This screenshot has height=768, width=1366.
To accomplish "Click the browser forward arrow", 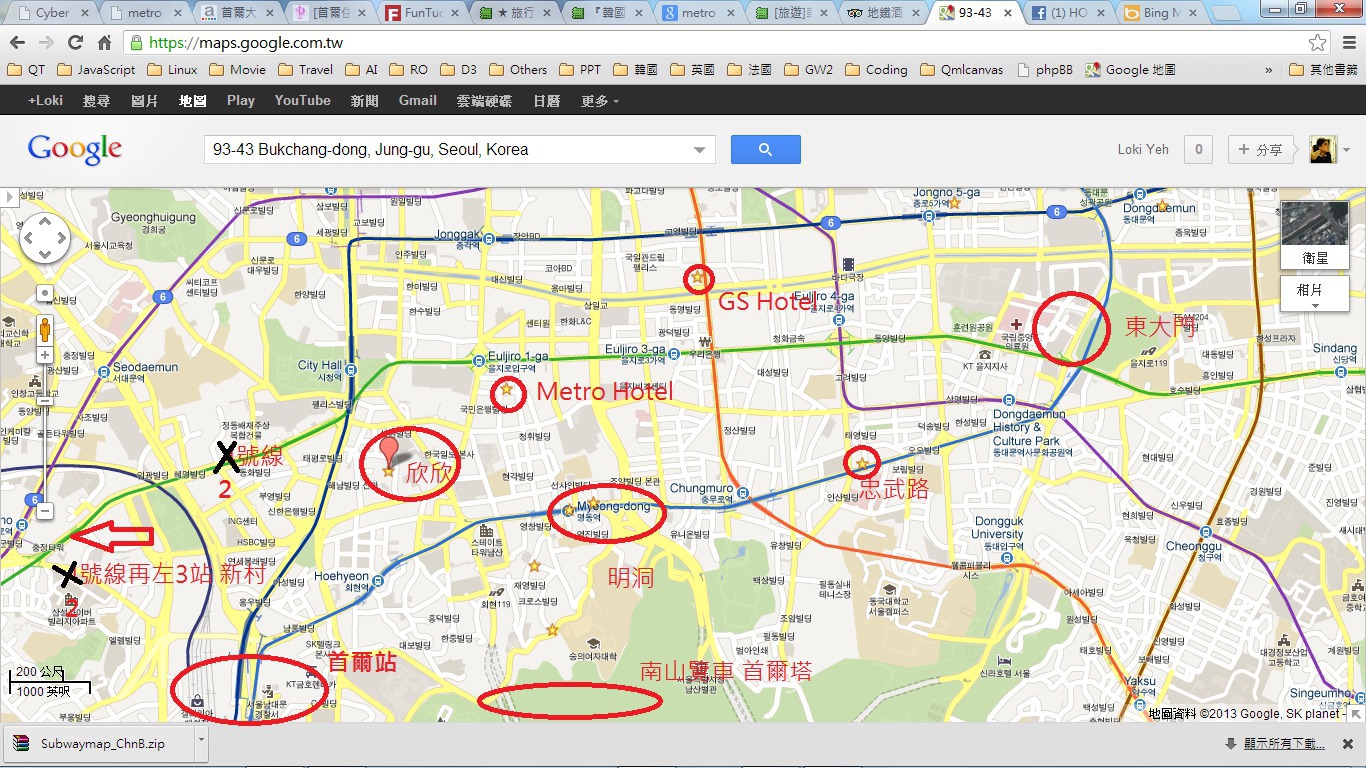I will pos(46,43).
